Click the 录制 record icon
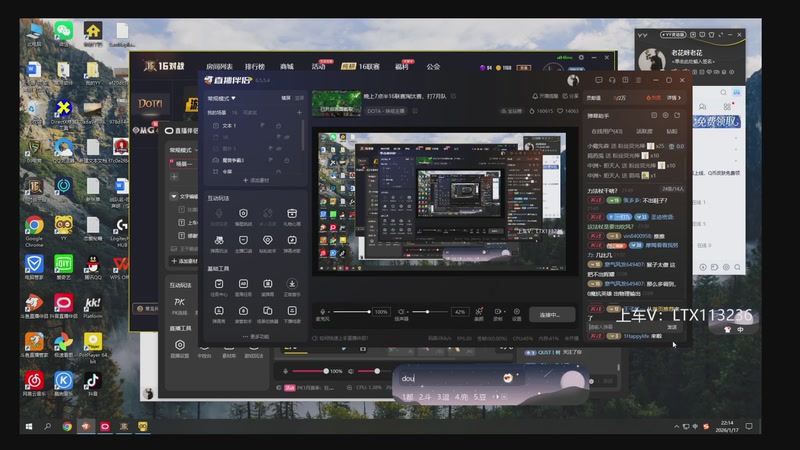The height and width of the screenshot is (450, 800). point(497,311)
